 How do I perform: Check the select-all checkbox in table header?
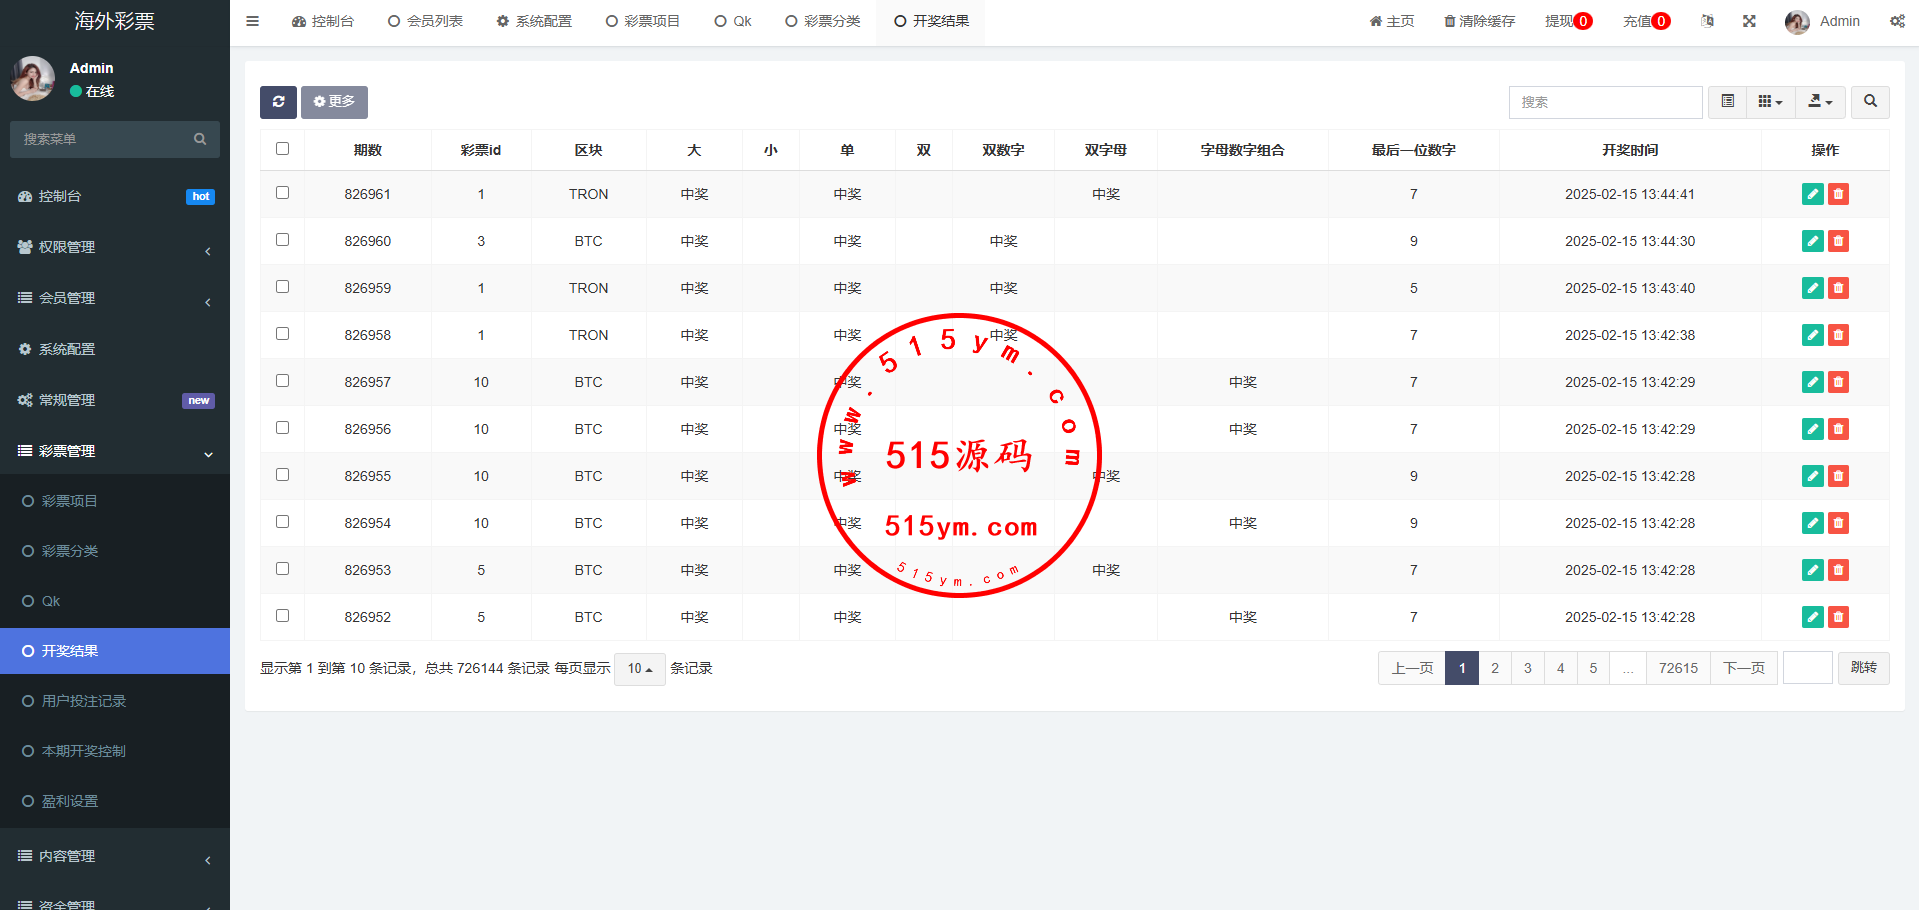(x=282, y=149)
